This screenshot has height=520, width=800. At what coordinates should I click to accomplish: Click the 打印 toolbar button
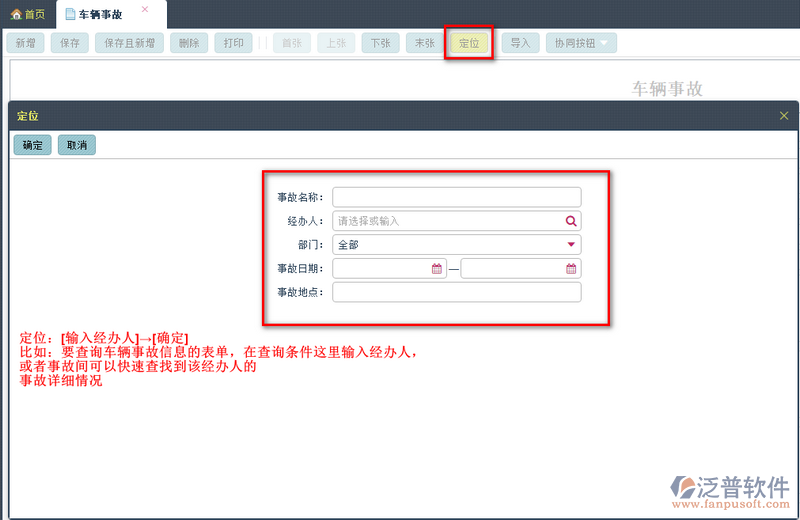click(234, 43)
